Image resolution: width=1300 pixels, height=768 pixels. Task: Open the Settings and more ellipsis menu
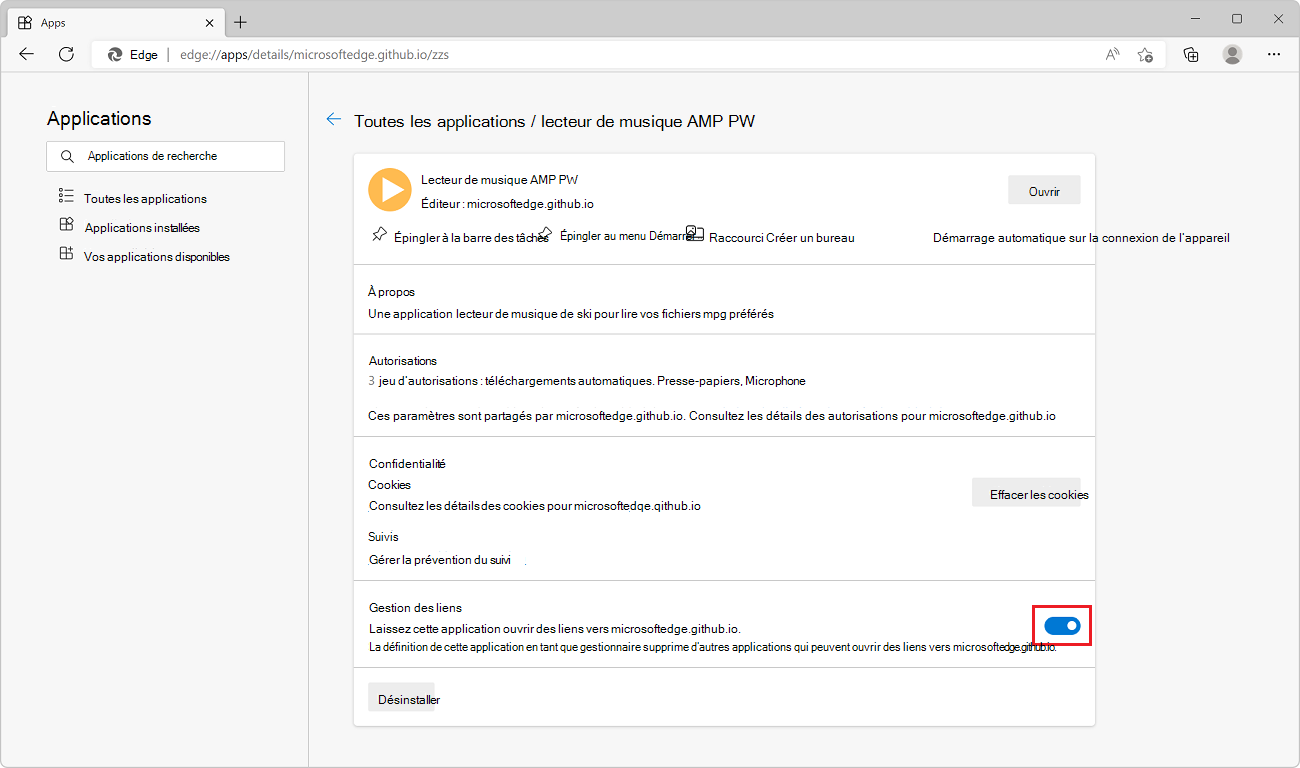coord(1273,55)
